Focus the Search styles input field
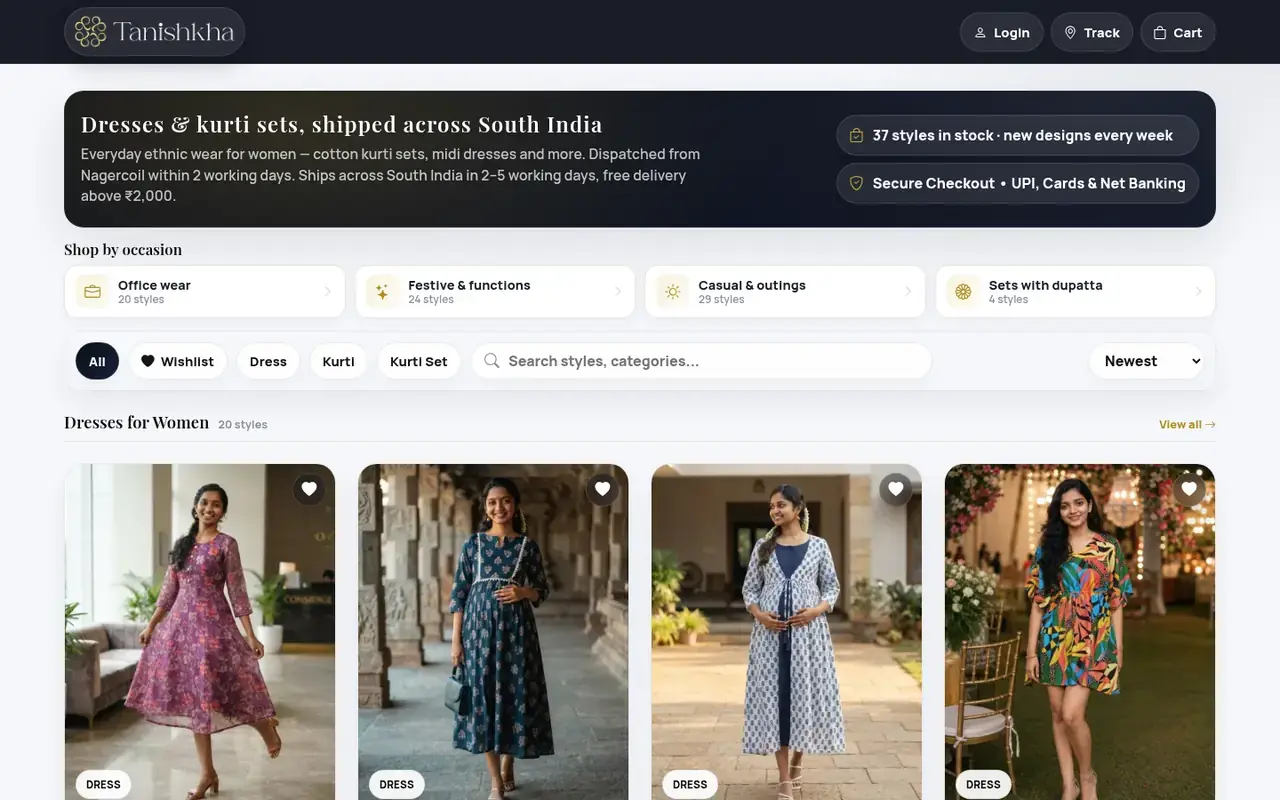The height and width of the screenshot is (800, 1280). (701, 361)
